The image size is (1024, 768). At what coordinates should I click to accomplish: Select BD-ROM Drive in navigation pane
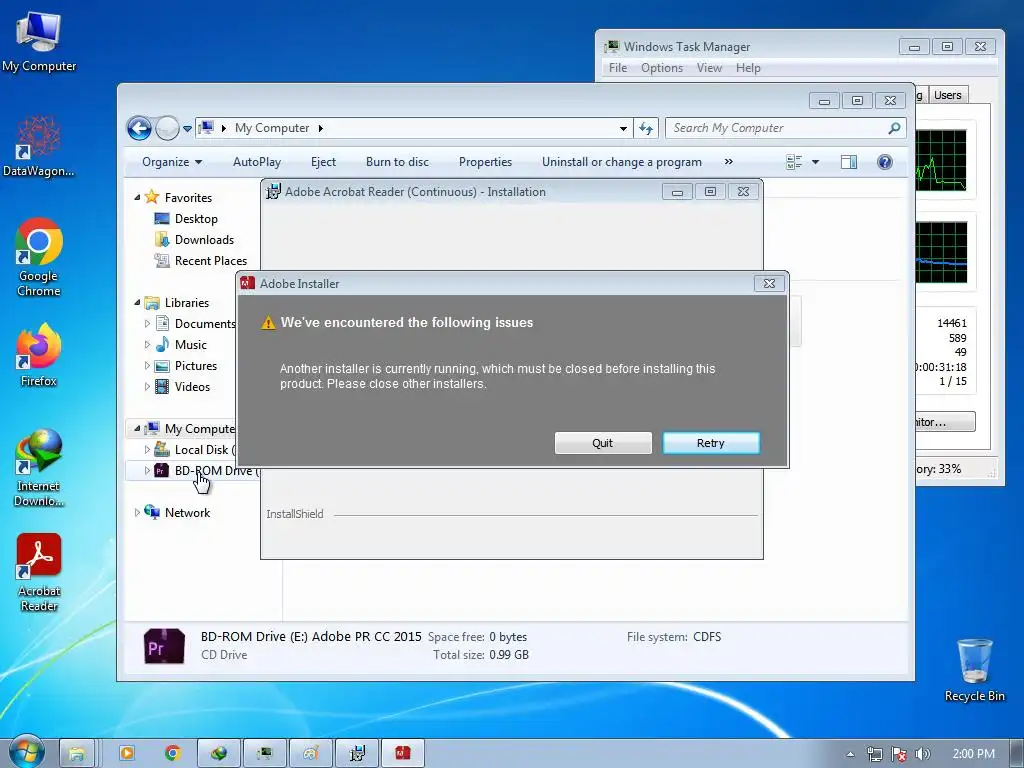[x=206, y=470]
